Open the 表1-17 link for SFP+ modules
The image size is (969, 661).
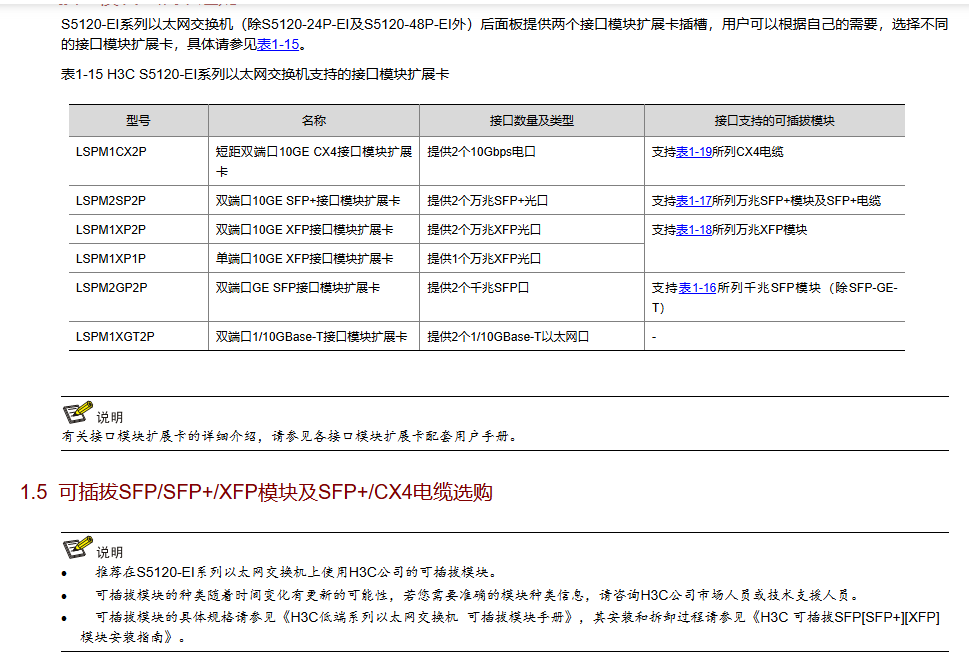click(694, 201)
